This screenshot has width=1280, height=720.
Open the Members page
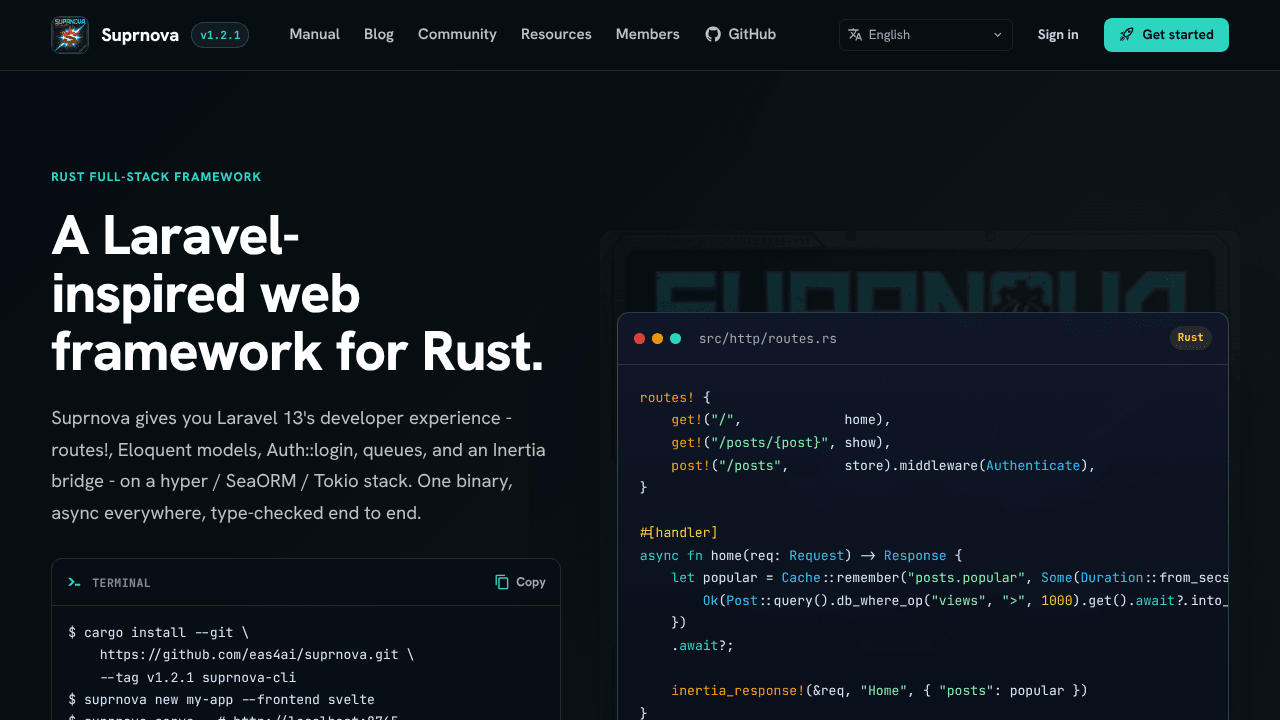click(648, 34)
